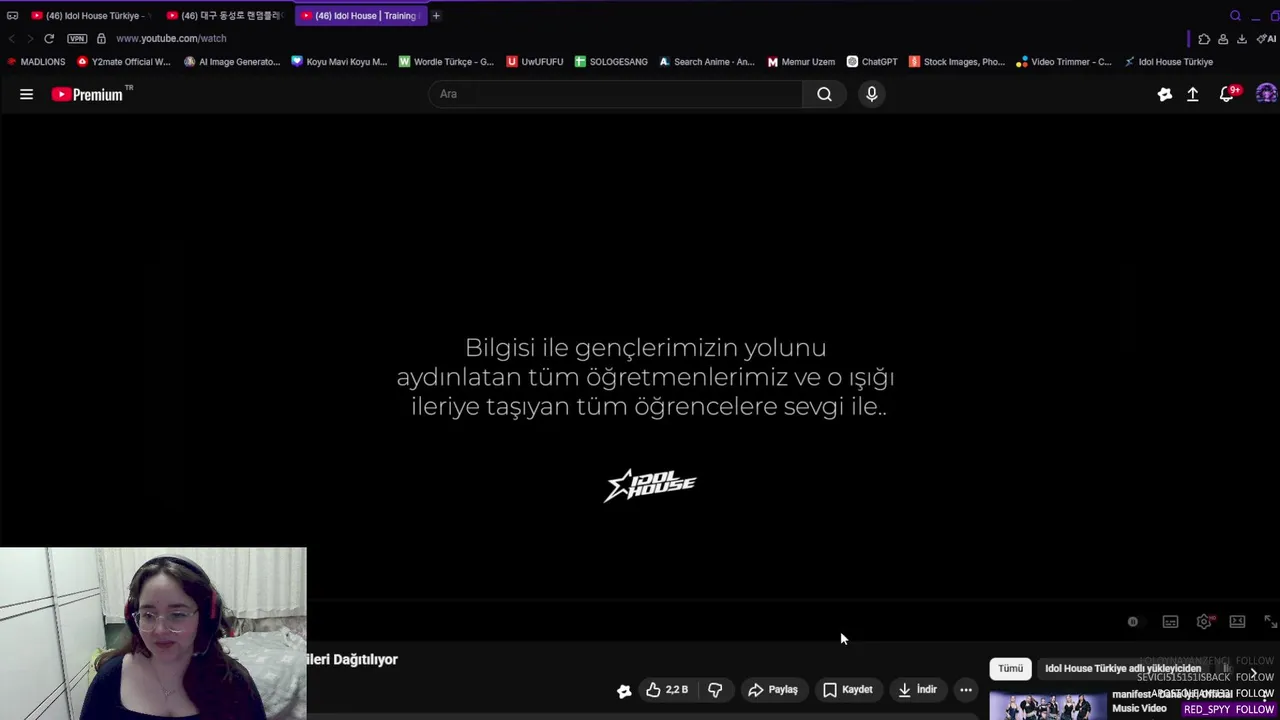The height and width of the screenshot is (720, 1280).
Task: Open the YouTube upload arrow icon
Action: coord(1193,94)
